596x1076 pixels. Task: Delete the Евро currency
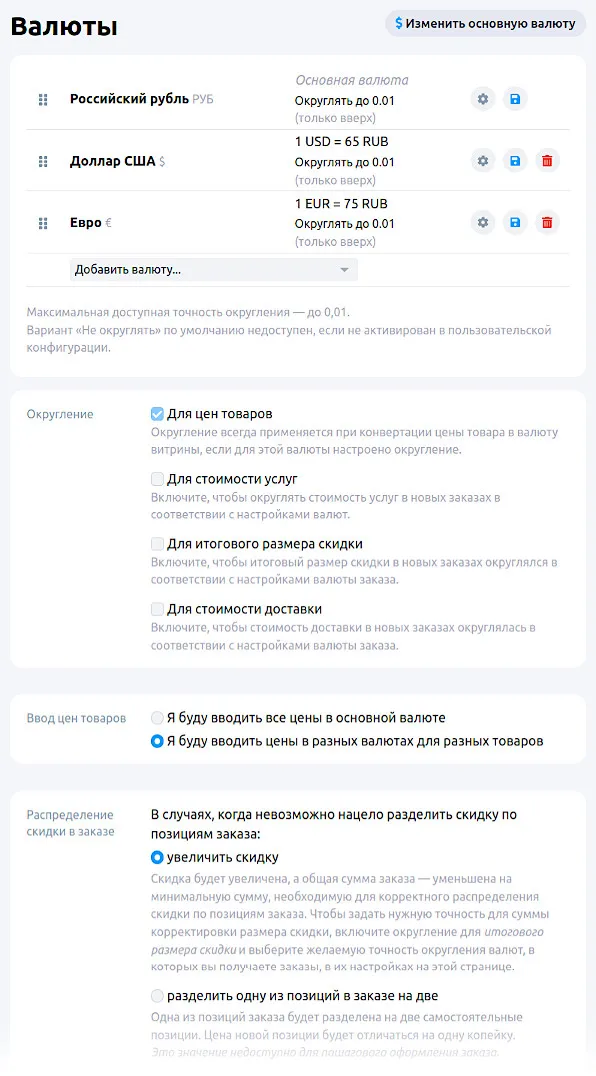coord(547,222)
